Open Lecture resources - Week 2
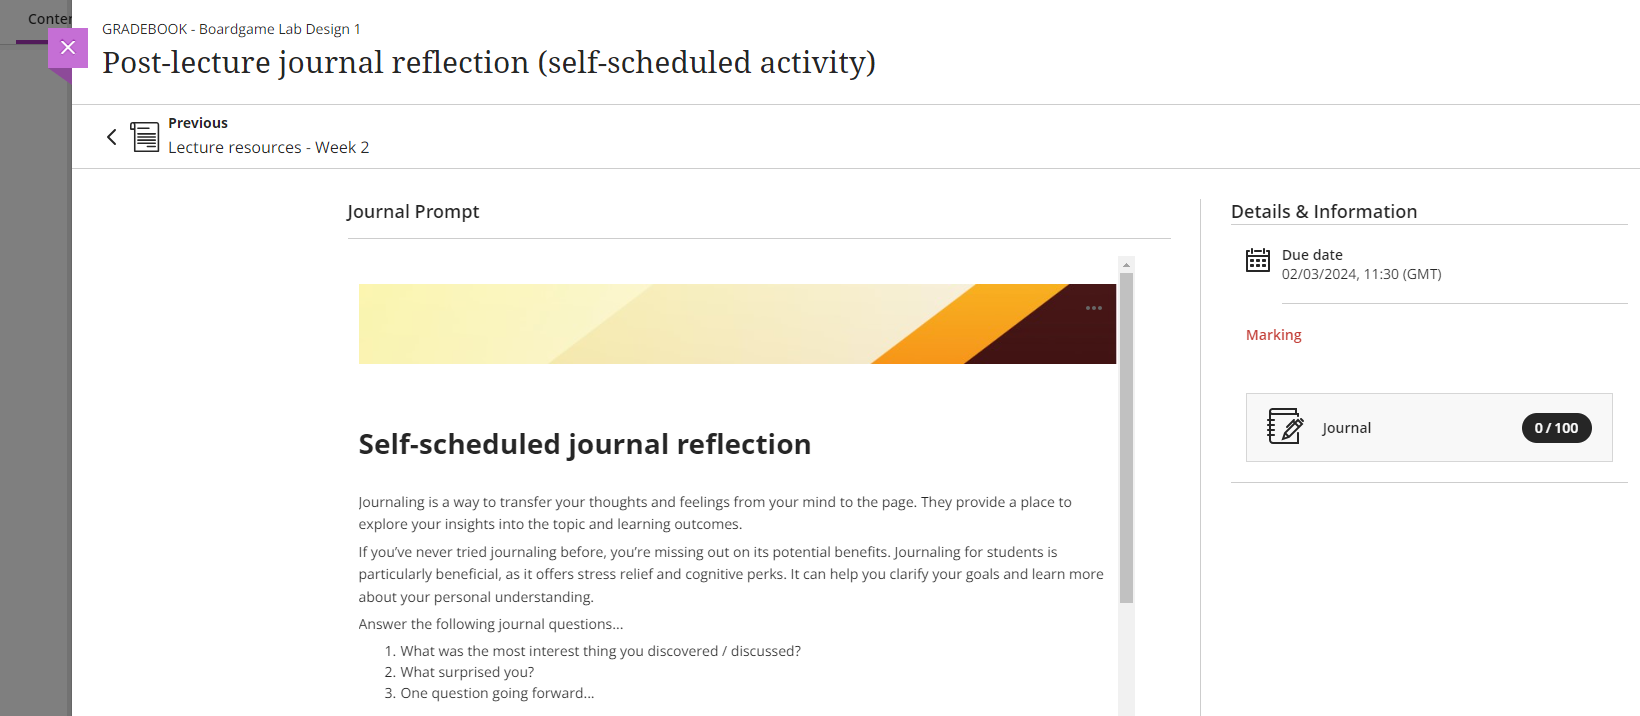 268,147
